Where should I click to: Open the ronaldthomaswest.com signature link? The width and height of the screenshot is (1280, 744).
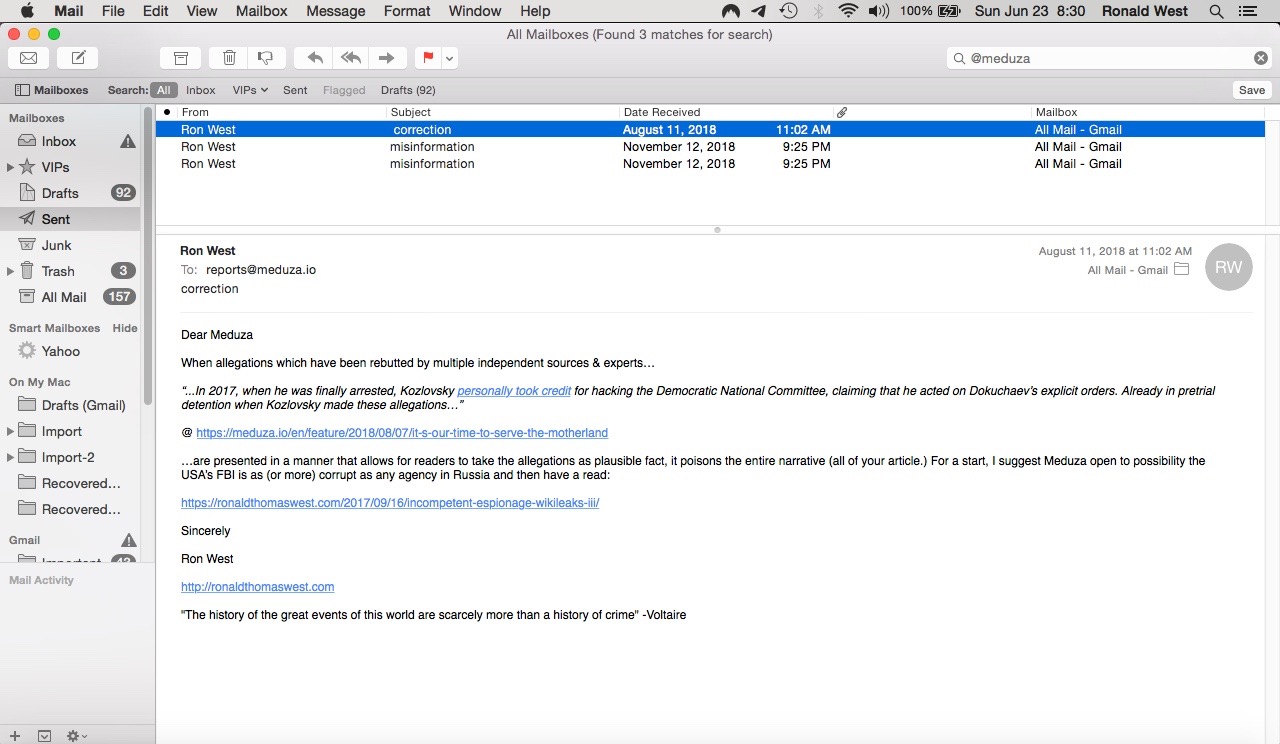[257, 587]
